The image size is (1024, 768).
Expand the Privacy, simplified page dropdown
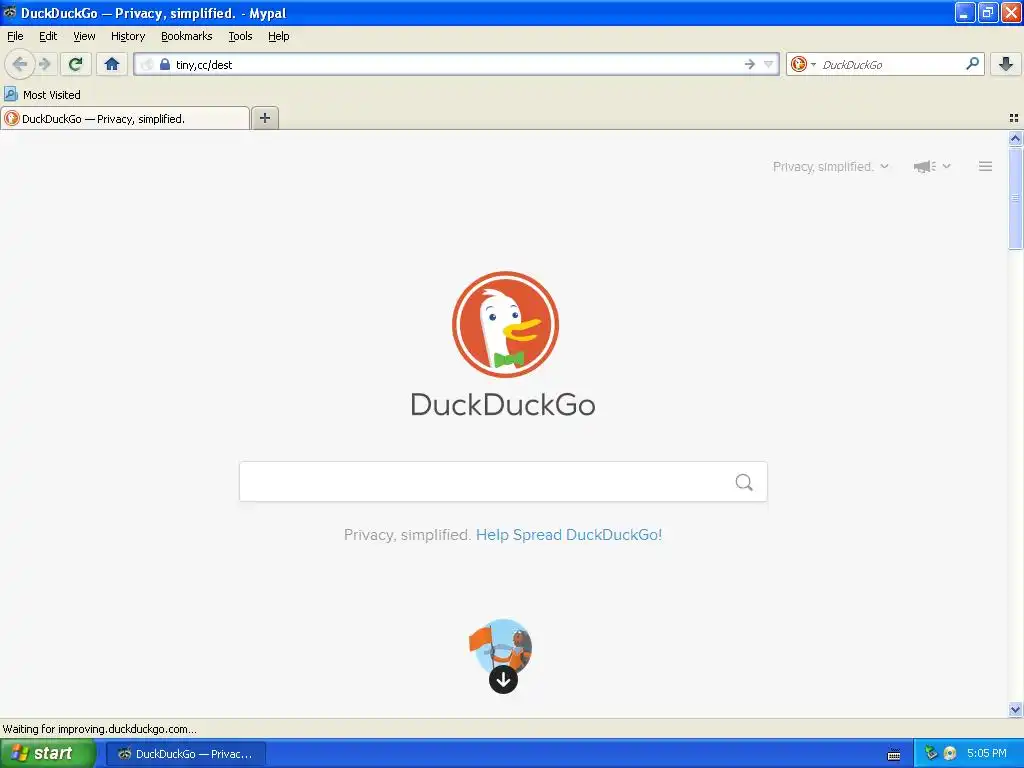click(x=831, y=167)
